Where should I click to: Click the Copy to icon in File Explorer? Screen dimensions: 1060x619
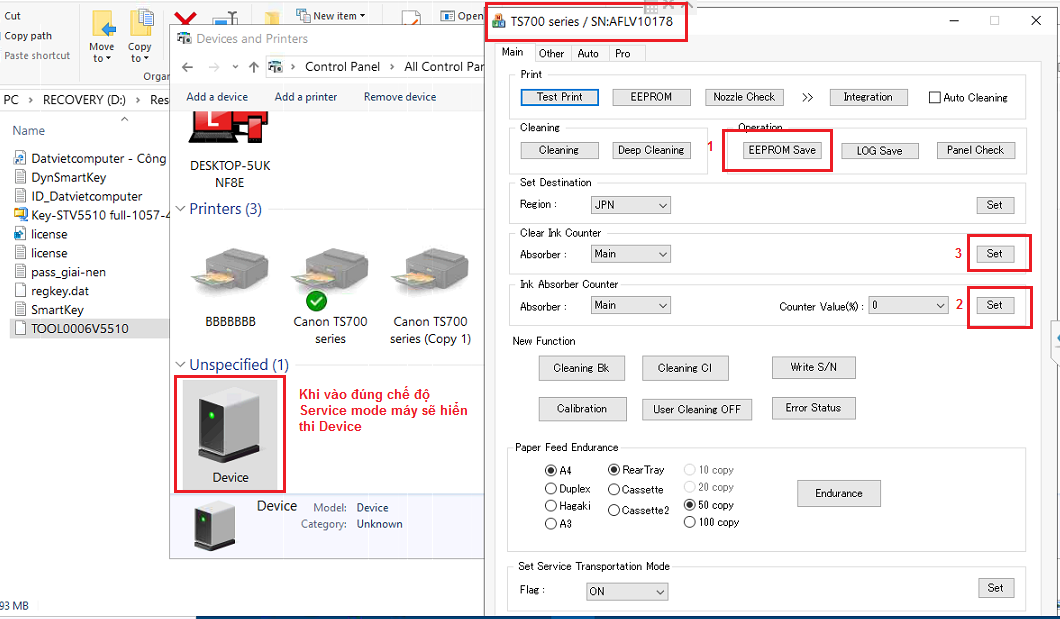pos(141,25)
